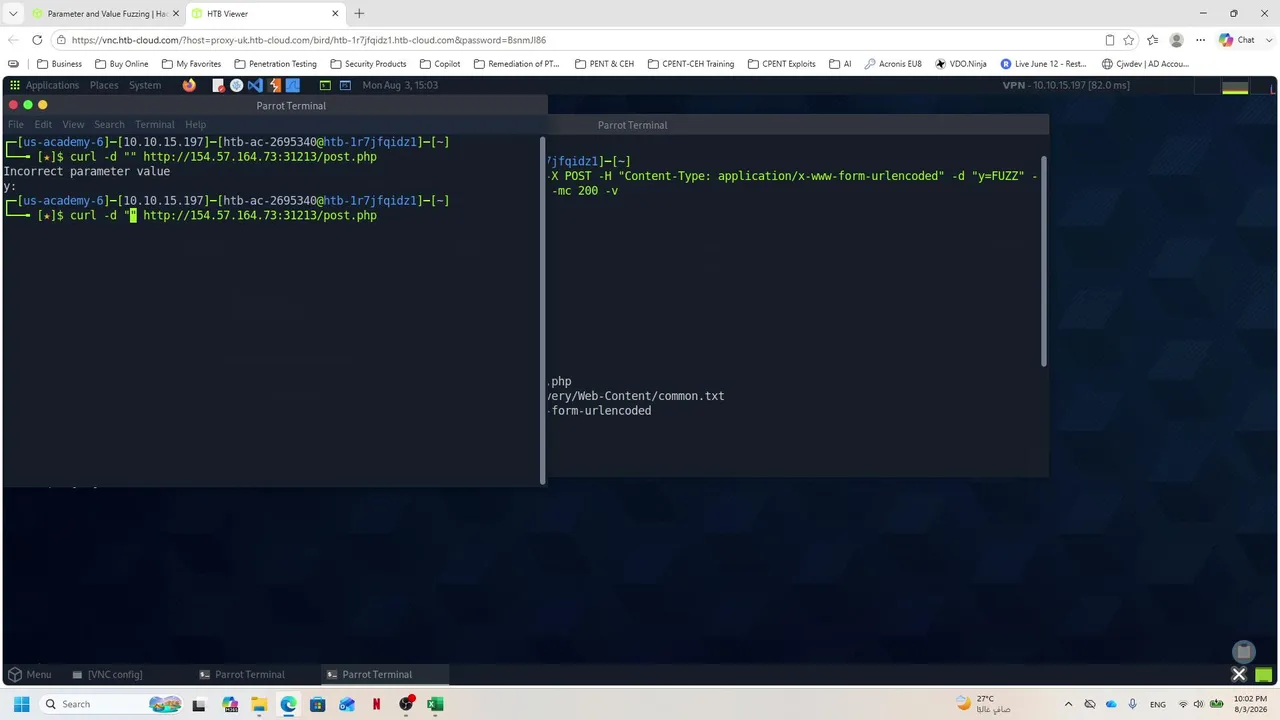Click the front terminal vertical scrollbar

[x=543, y=310]
